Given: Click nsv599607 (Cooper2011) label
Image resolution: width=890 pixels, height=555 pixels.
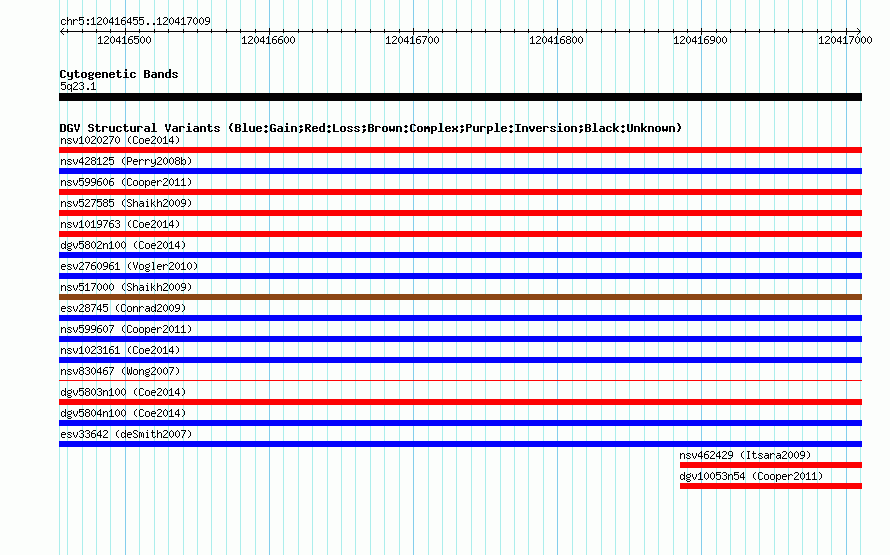Looking at the screenshot, I should click(126, 329).
